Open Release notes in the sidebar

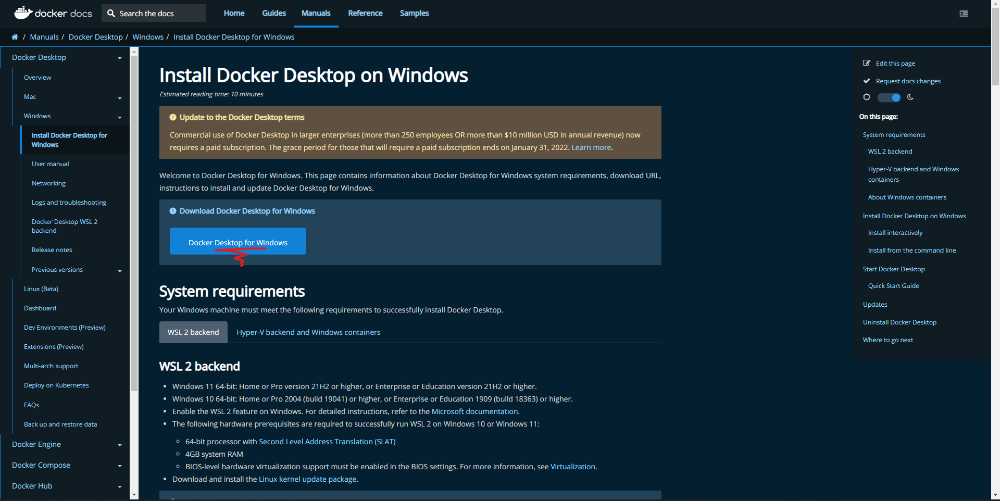[52, 250]
